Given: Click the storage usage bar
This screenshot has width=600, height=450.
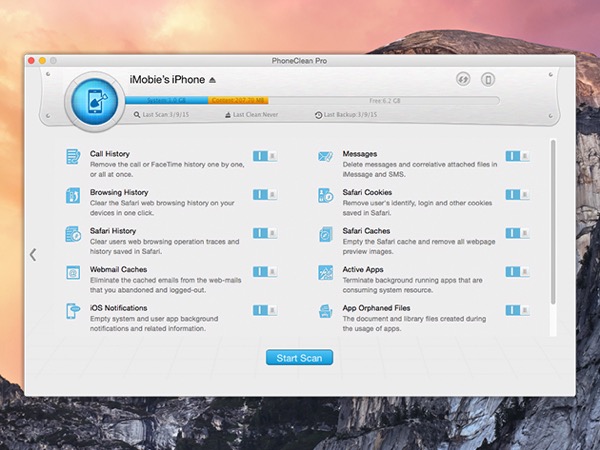Looking at the screenshot, I should 312,101.
